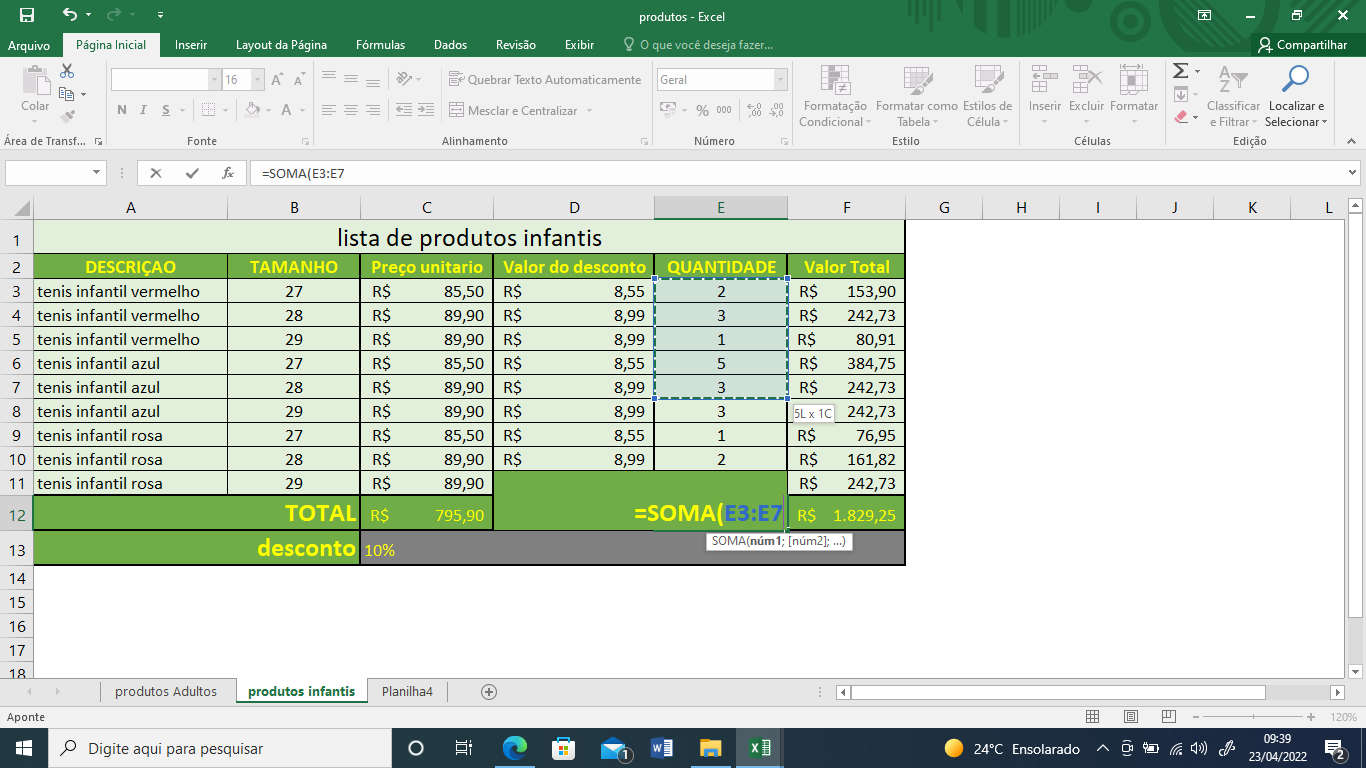Open Formatação Condicional dropdown

tap(835, 96)
